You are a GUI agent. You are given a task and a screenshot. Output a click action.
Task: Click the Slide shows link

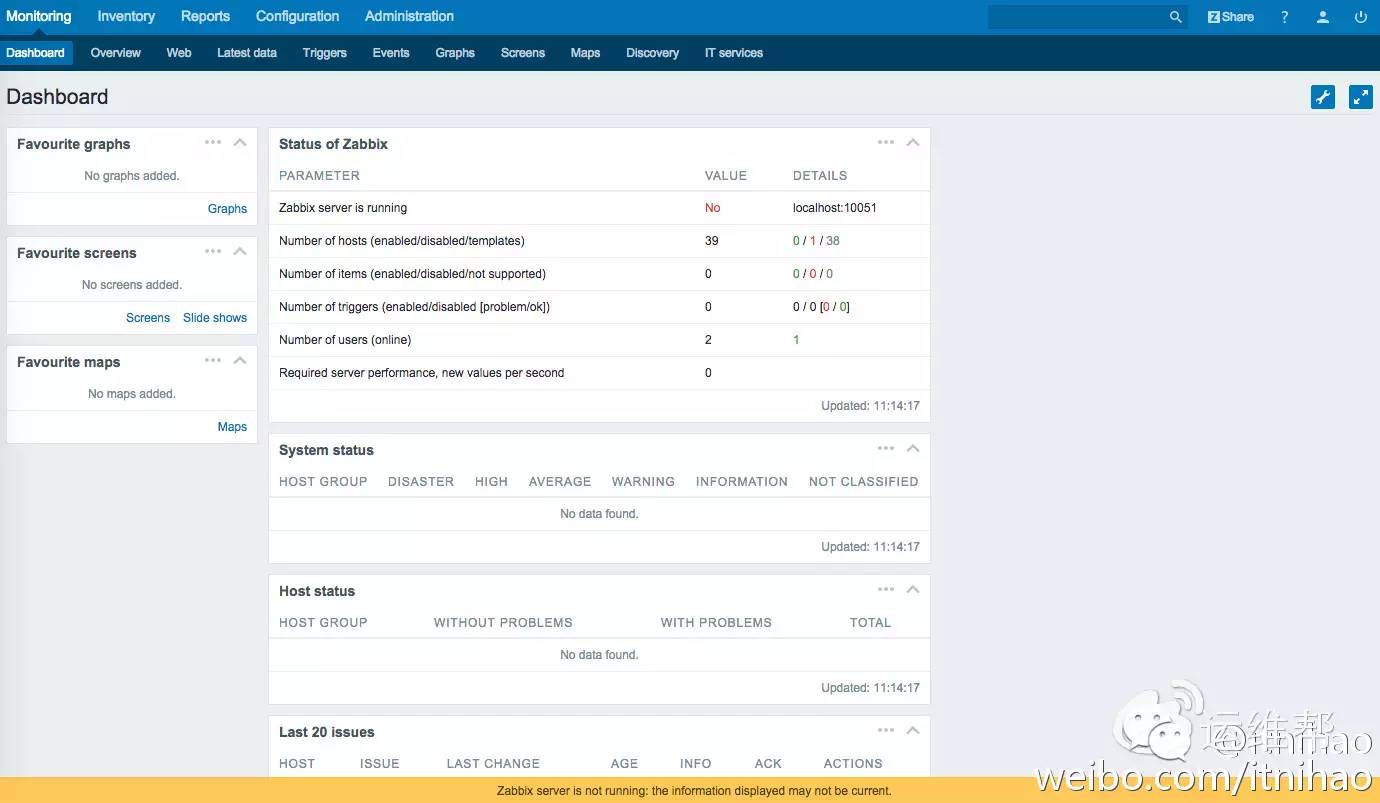point(215,318)
